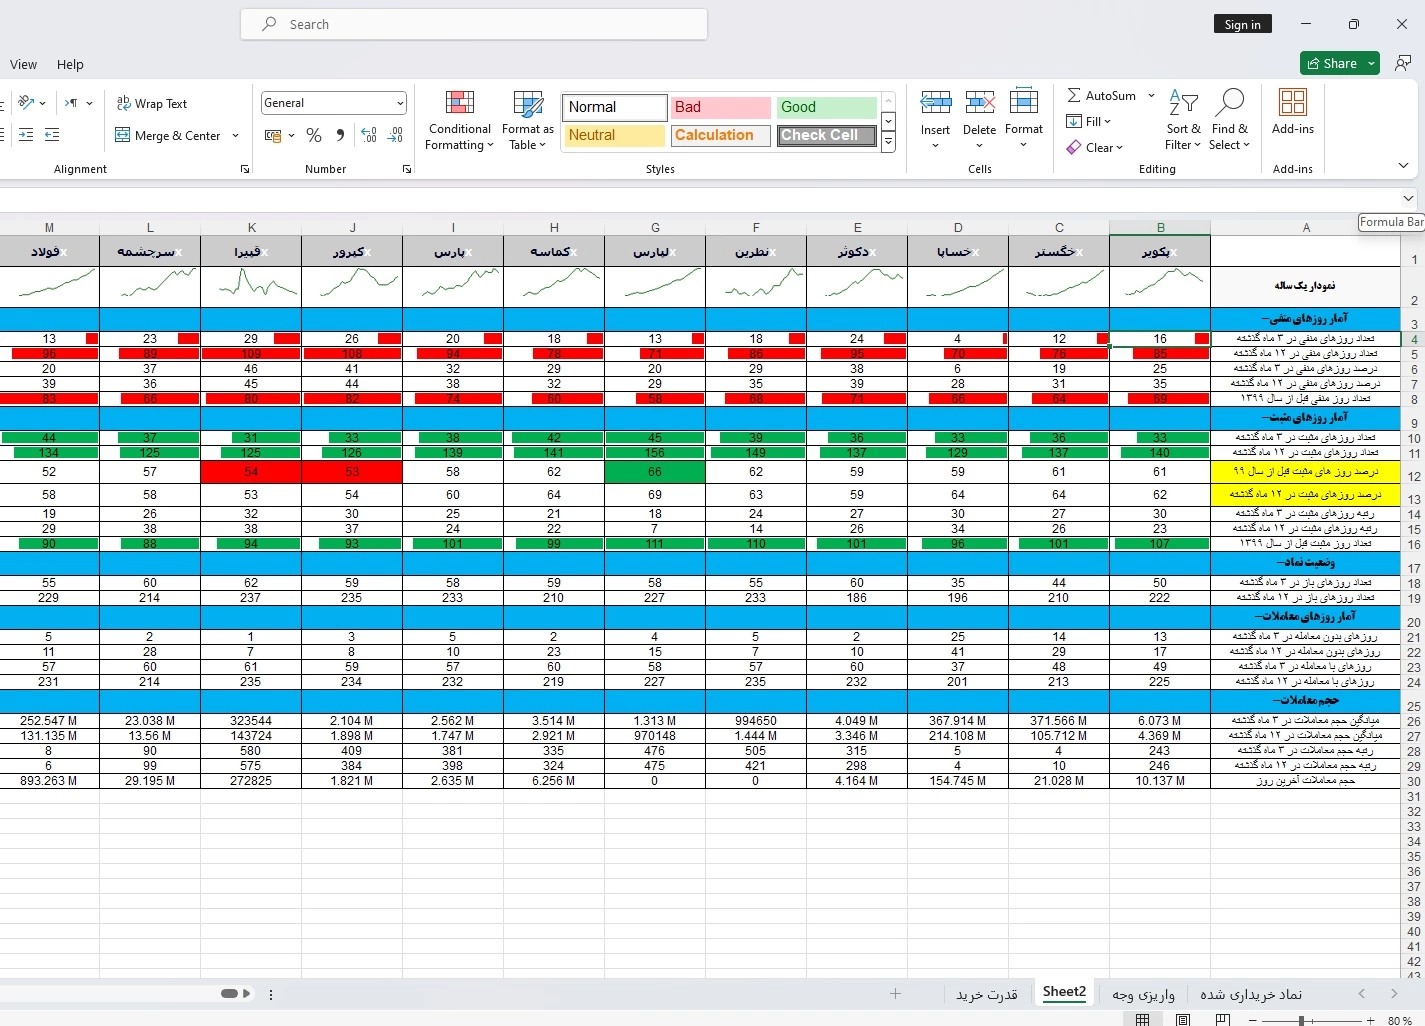Screen dimensions: 1425x1026
Task: Open the General number format dropdown
Action: click(x=400, y=103)
